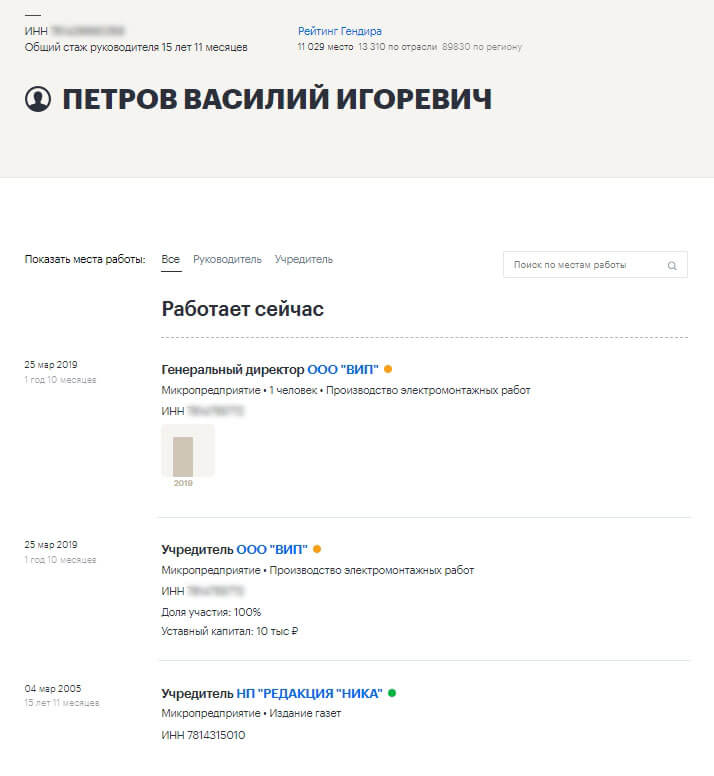Click the "Поиск по местам работы" search field
The height and width of the screenshot is (776, 714).
click(x=585, y=265)
